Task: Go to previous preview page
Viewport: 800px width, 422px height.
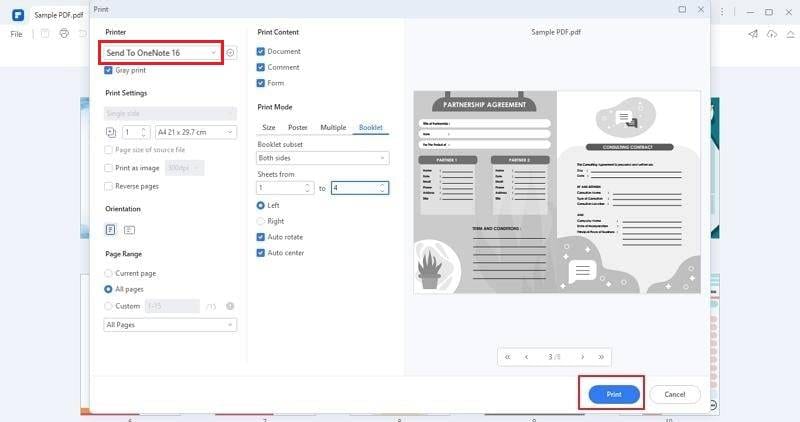Action: coord(526,357)
